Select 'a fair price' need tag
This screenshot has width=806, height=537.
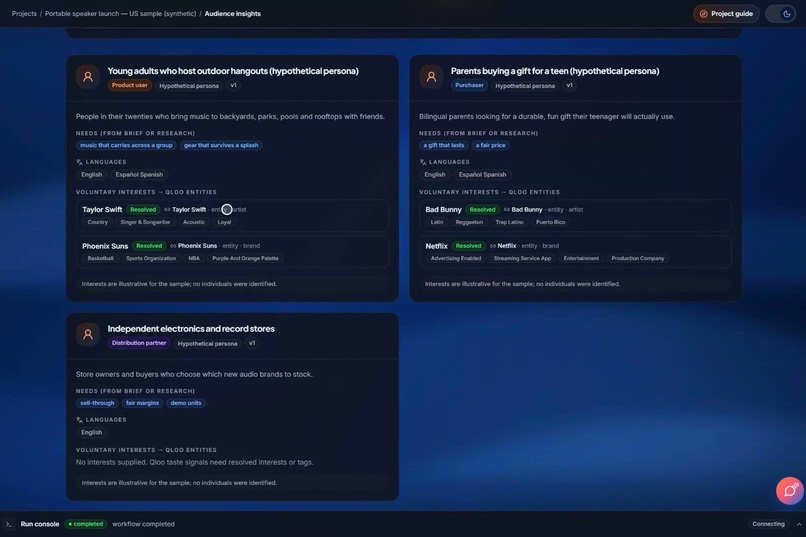[x=490, y=145]
